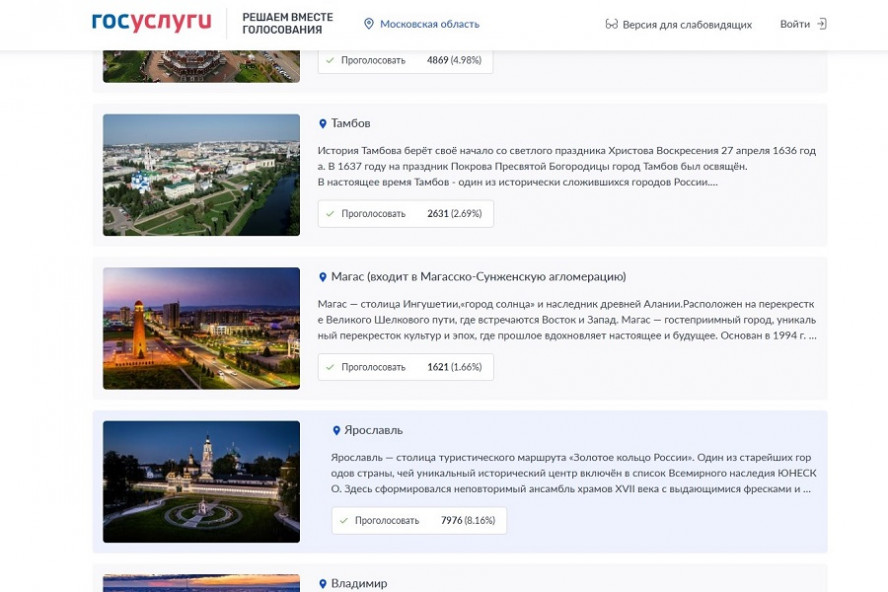
Task: Click the pin icon beside Магас
Action: click(323, 277)
